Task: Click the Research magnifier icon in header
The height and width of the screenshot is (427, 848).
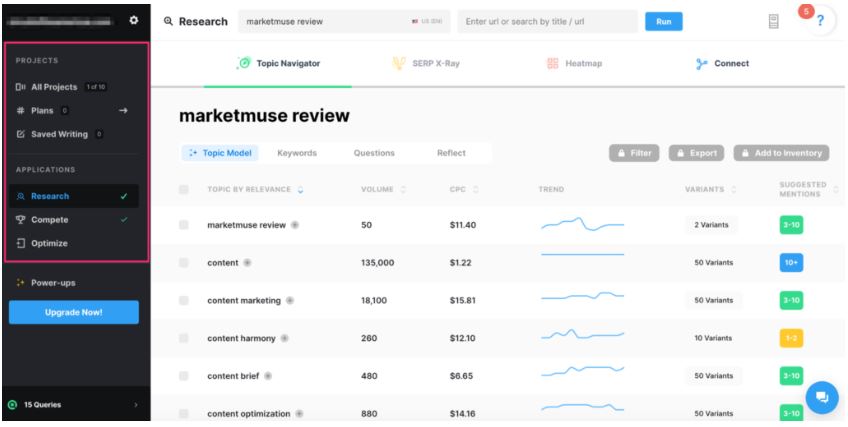Action: pyautogui.click(x=168, y=22)
